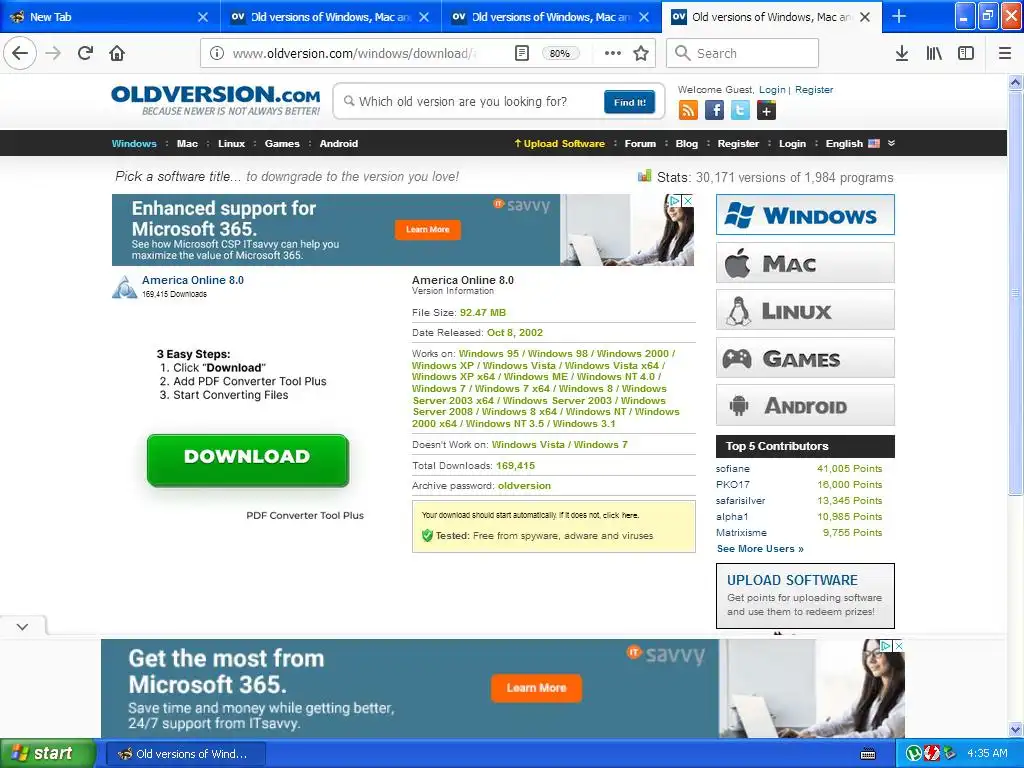This screenshot has height=768, width=1024.
Task: Collapse the bottom ad with chevron
Action: [x=23, y=627]
